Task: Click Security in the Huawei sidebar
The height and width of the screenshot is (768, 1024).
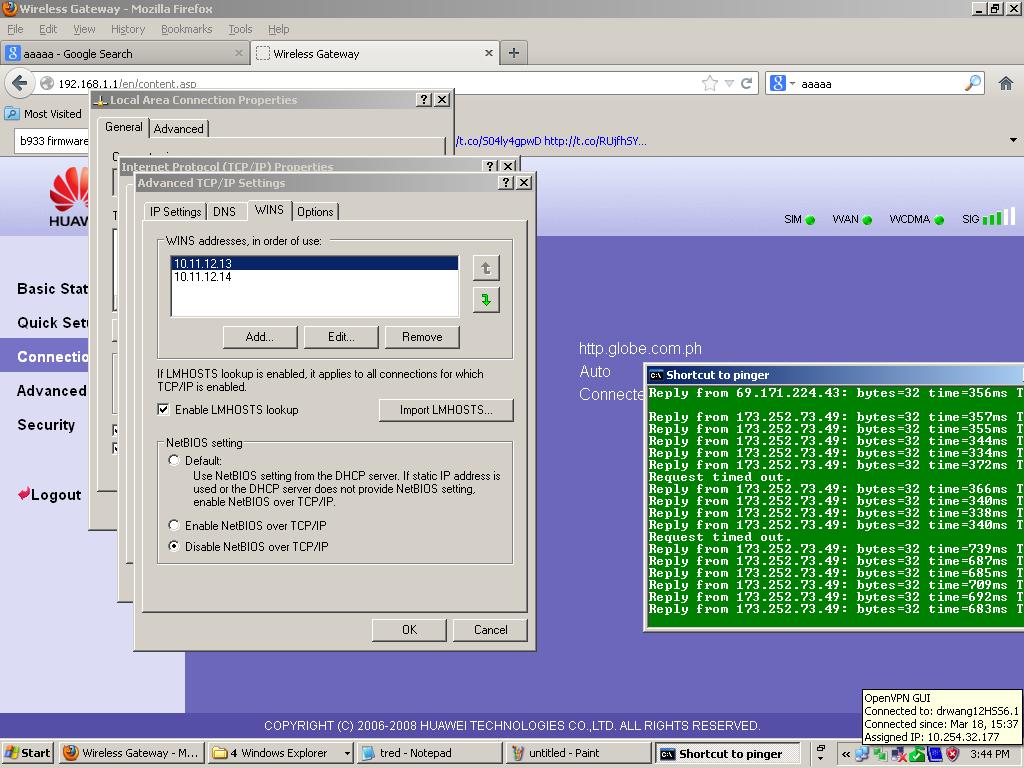Action: pyautogui.click(x=46, y=424)
